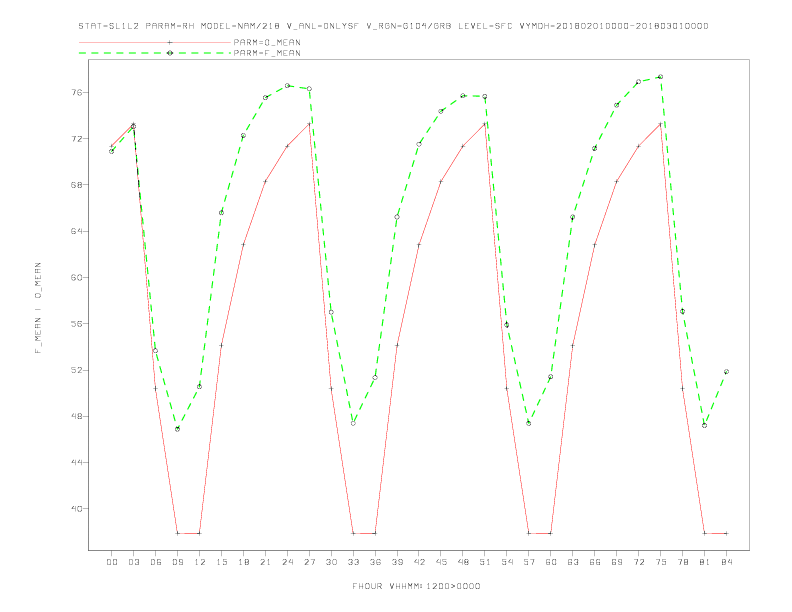792x612 pixels.
Task: Click the x-axis tick label 39
Action: [397, 562]
